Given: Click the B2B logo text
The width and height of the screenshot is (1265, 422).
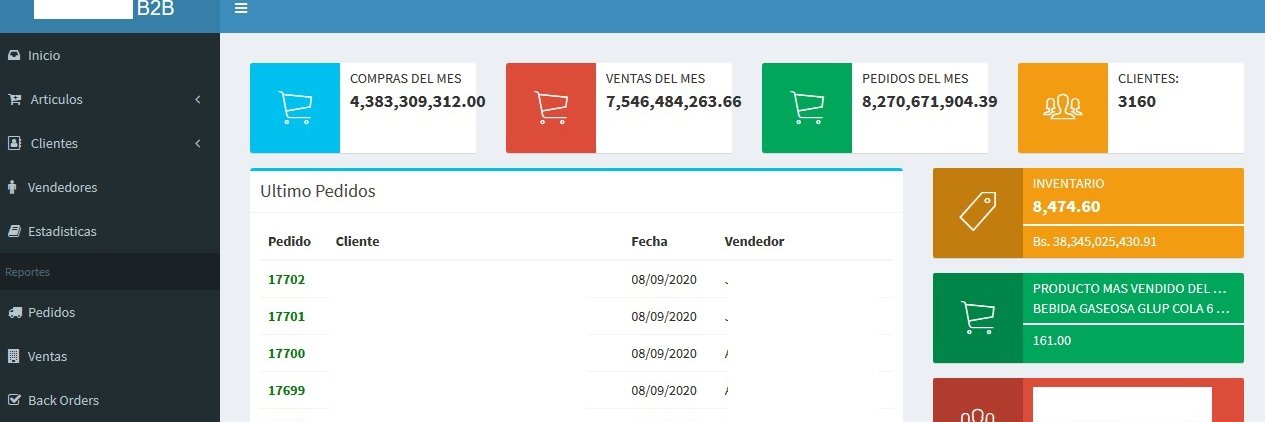Looking at the screenshot, I should pos(157,10).
